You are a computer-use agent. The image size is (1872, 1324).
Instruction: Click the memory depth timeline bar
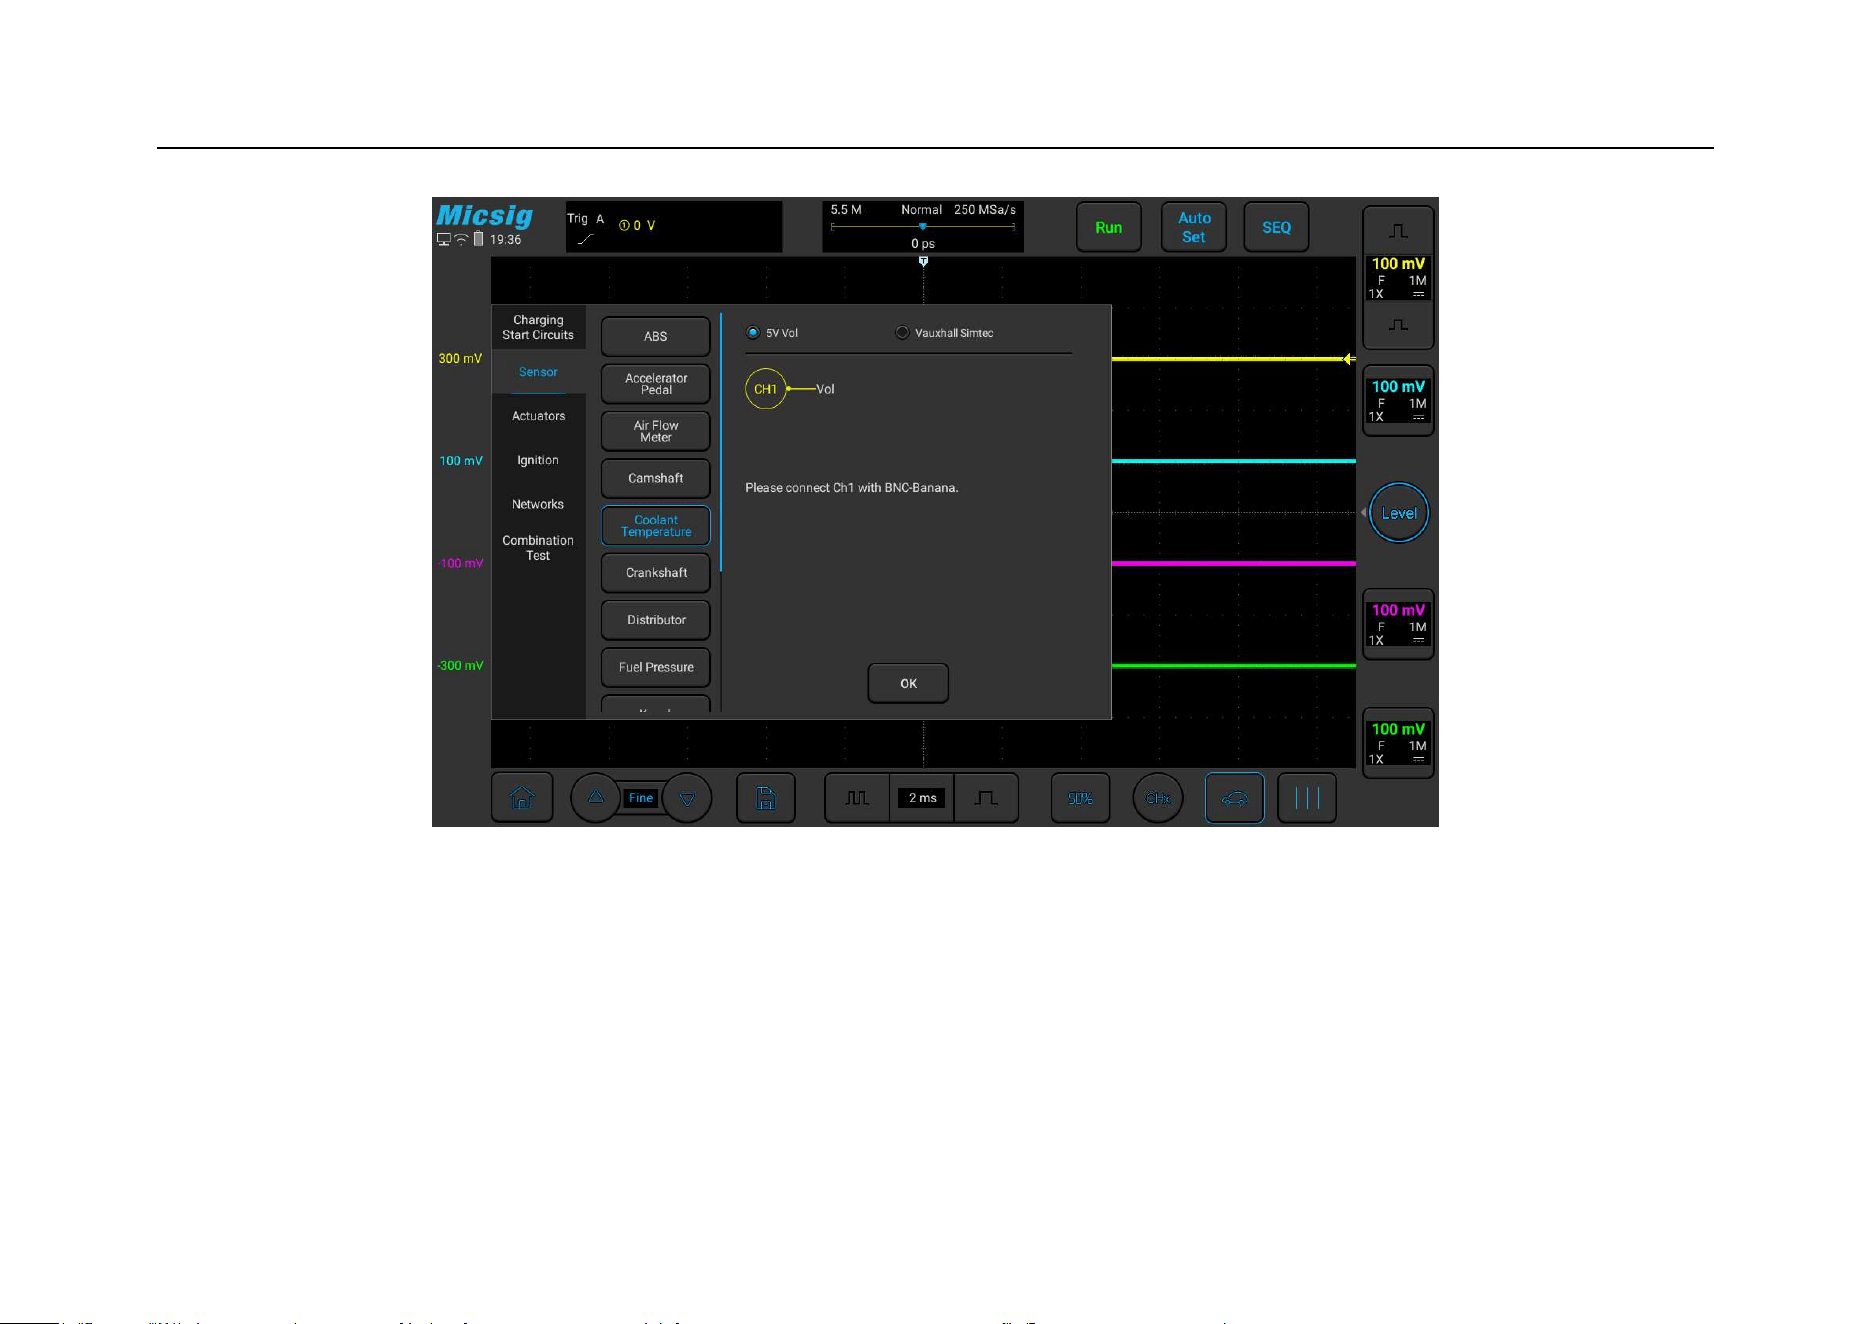pyautogui.click(x=922, y=227)
